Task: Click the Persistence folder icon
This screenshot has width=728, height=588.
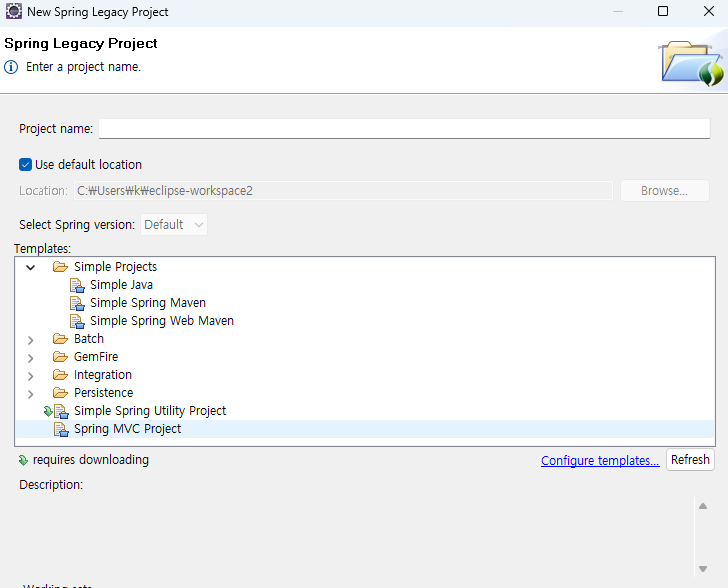Action: coord(60,393)
